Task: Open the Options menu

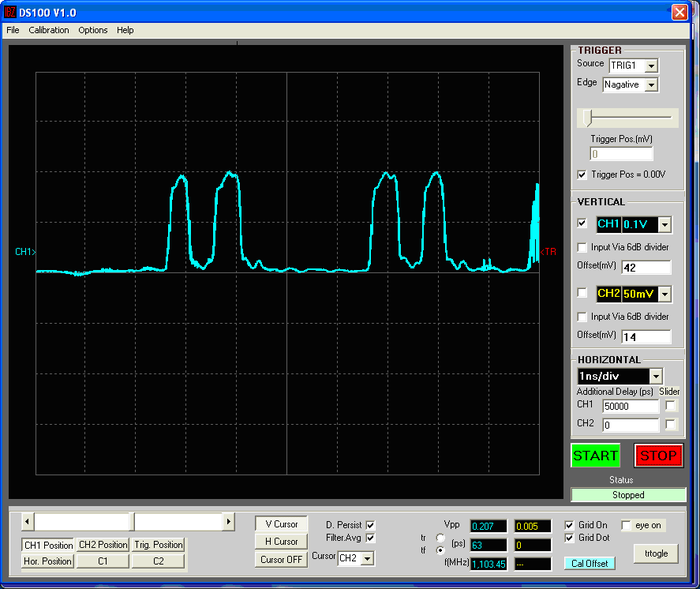Action: (x=93, y=30)
